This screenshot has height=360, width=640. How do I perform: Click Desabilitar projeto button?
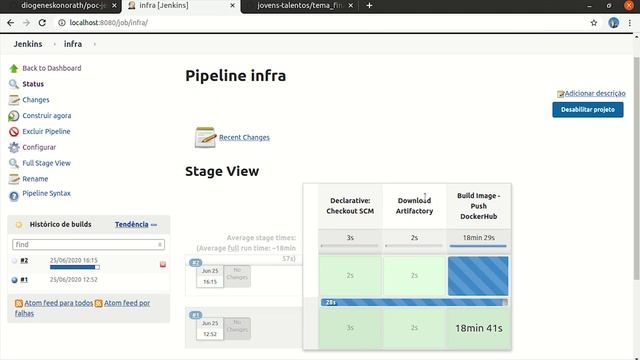[x=588, y=110]
